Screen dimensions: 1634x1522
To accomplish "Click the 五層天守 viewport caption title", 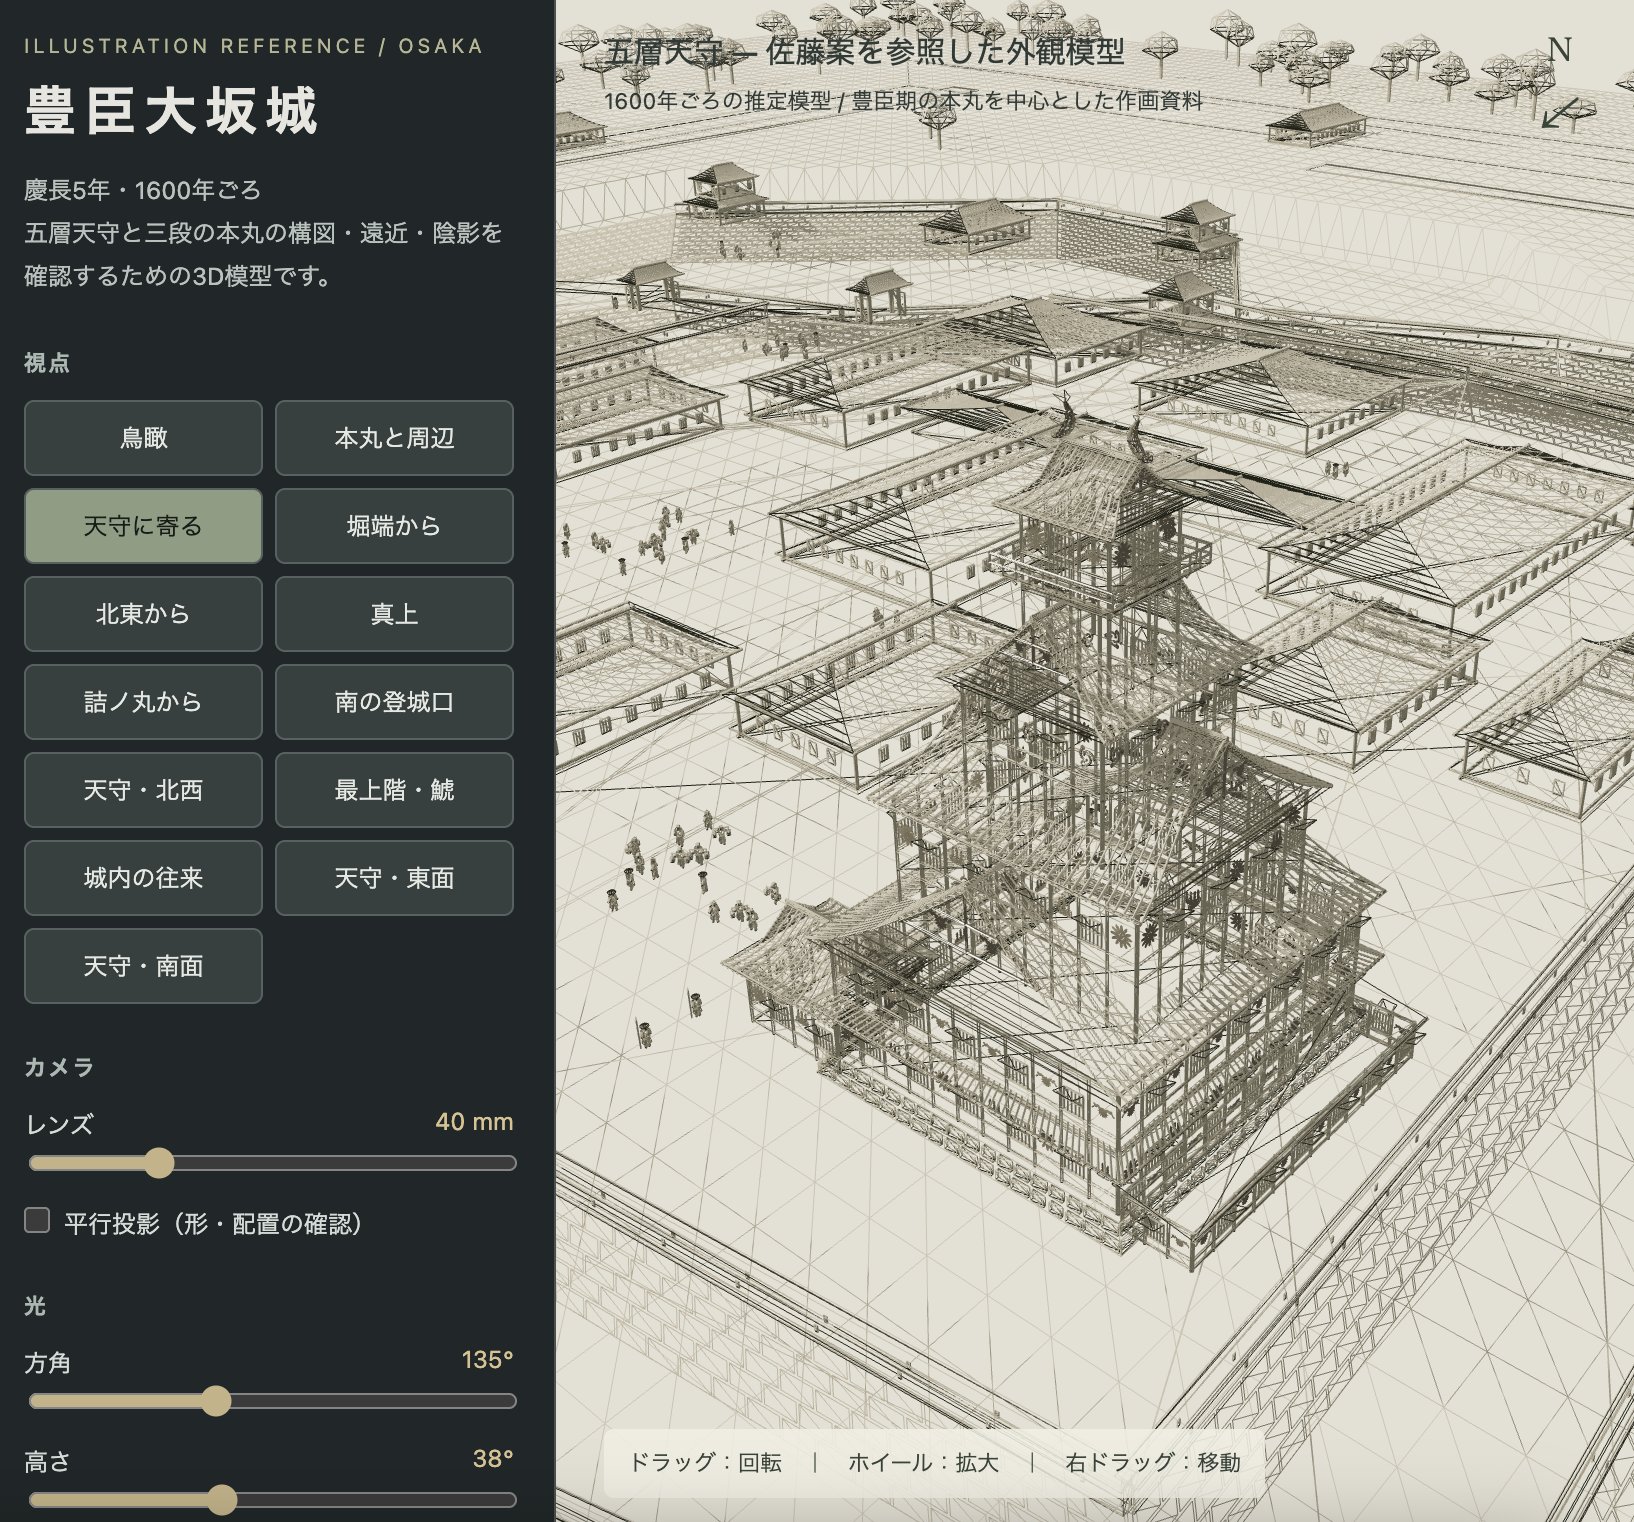I will 865,52.
